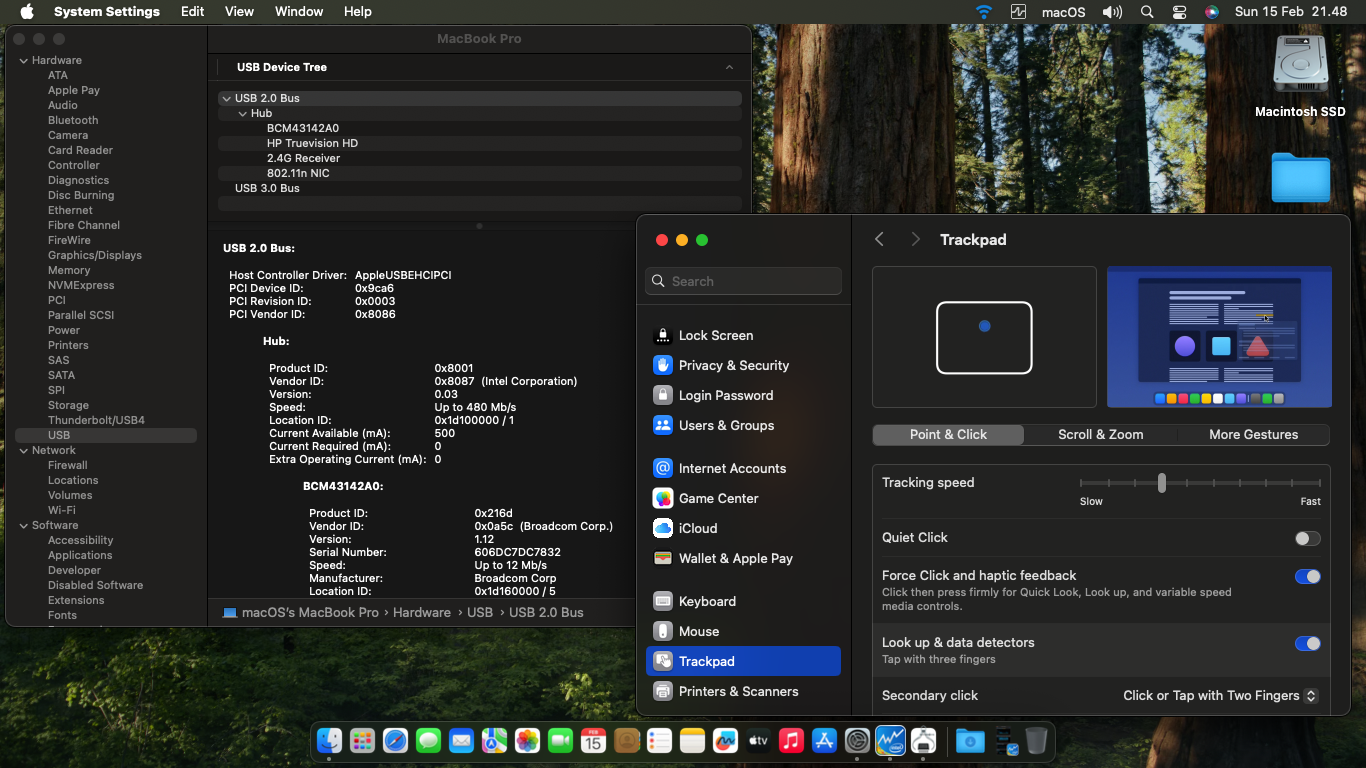Focus the Search field in System Settings
Viewport: 1366px width, 768px height.
tap(744, 281)
